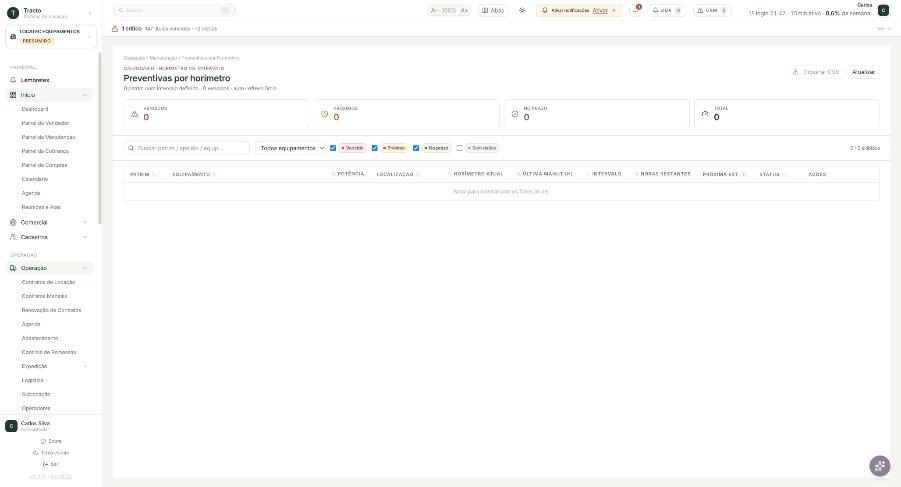Click the Tracto logo icon in the sidebar
This screenshot has width=901, height=487.
click(x=13, y=13)
